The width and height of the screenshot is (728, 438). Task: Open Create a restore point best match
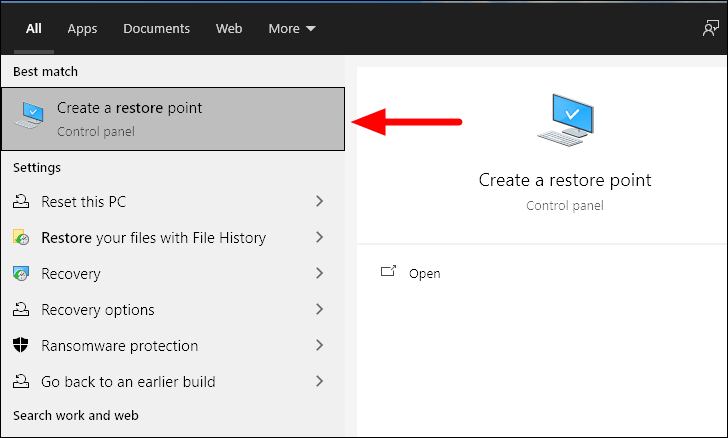click(x=173, y=119)
